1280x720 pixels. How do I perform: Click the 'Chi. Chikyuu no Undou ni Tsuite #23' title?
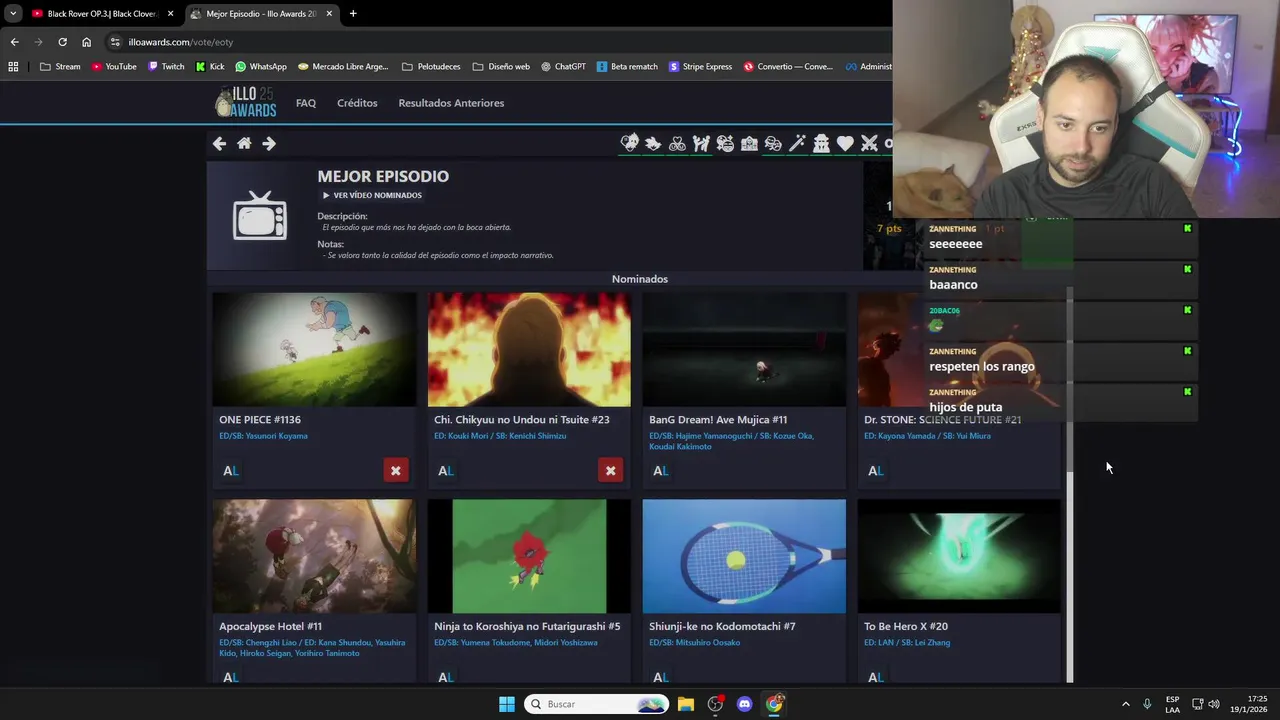pos(522,420)
